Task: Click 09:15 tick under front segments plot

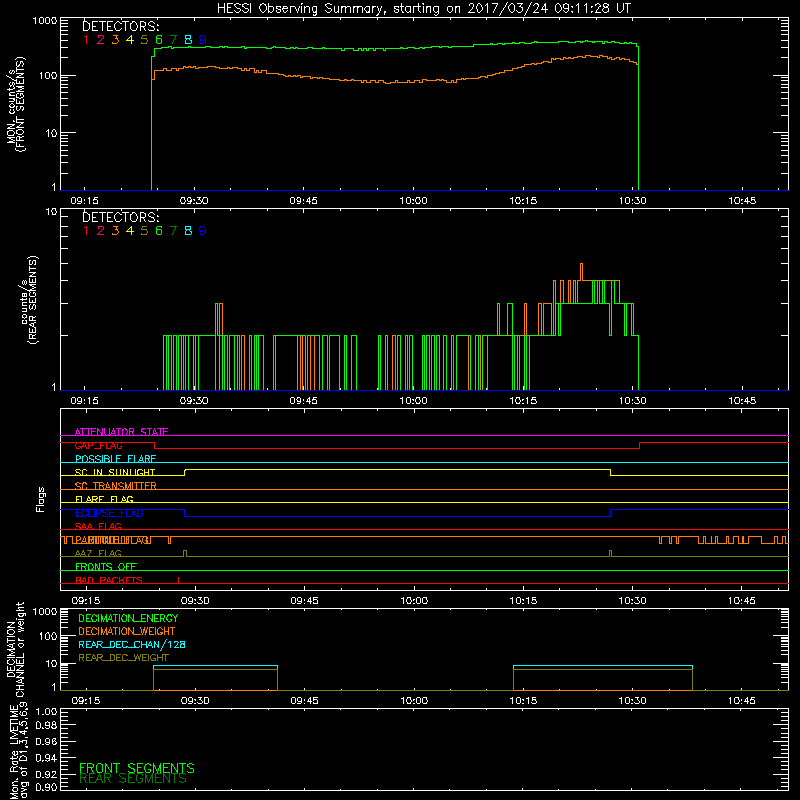Action: [x=84, y=201]
